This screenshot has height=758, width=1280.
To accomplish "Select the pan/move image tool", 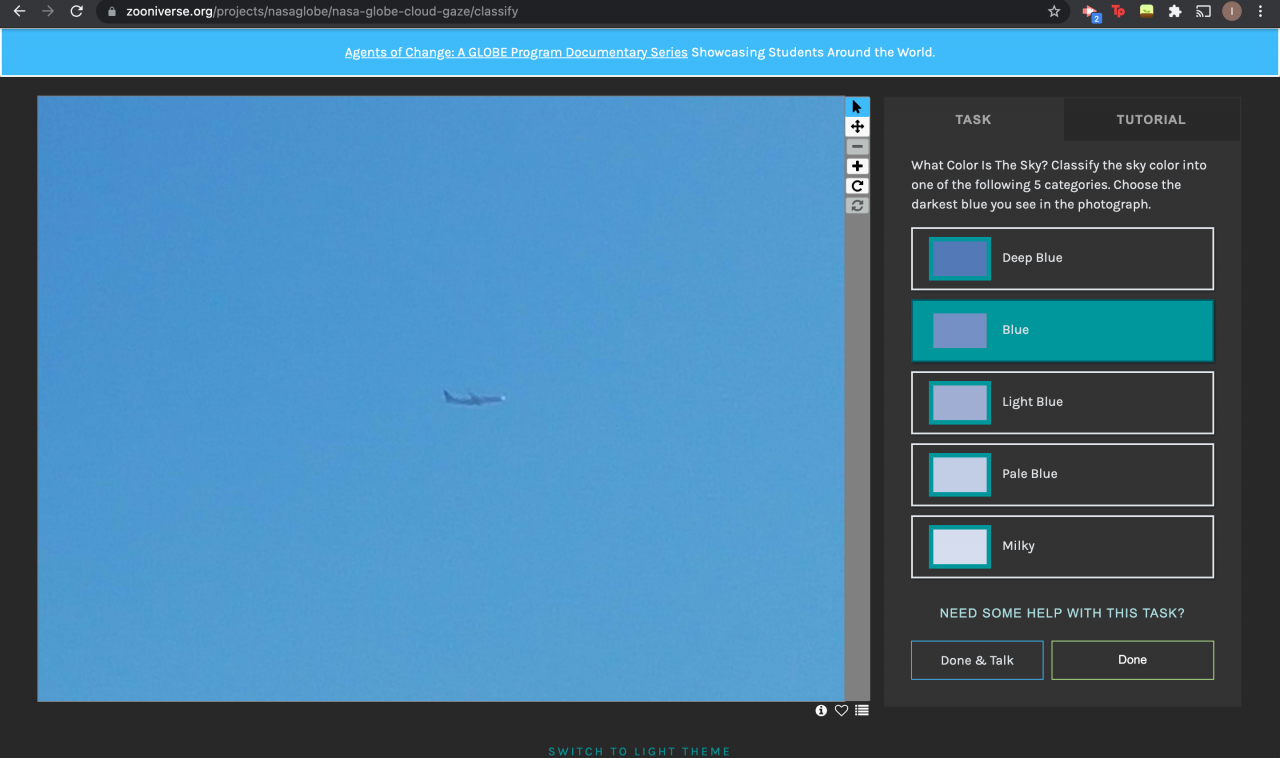I will pyautogui.click(x=857, y=127).
